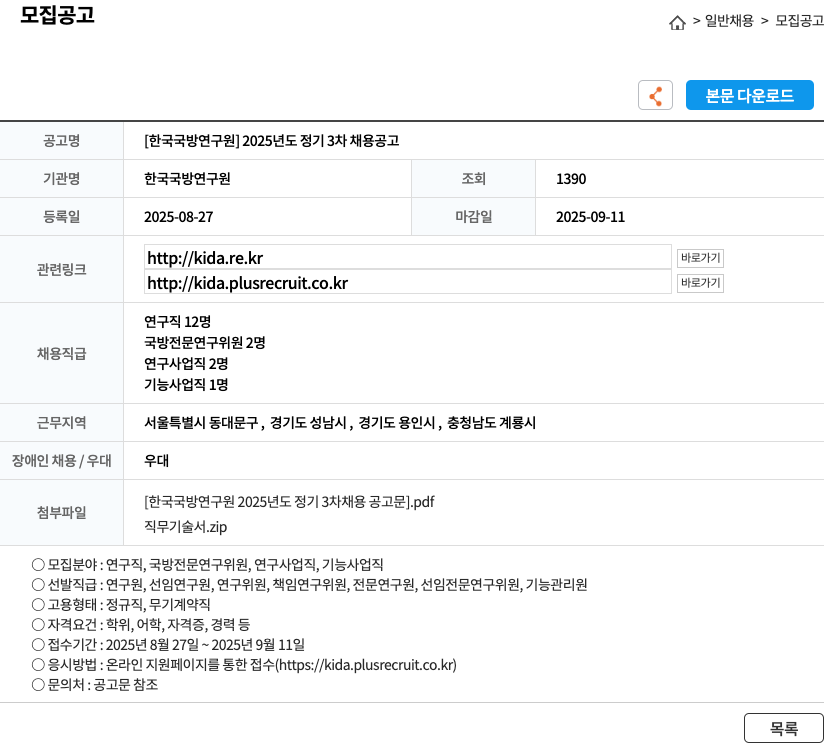Click the home icon in breadcrumb

[x=677, y=23]
